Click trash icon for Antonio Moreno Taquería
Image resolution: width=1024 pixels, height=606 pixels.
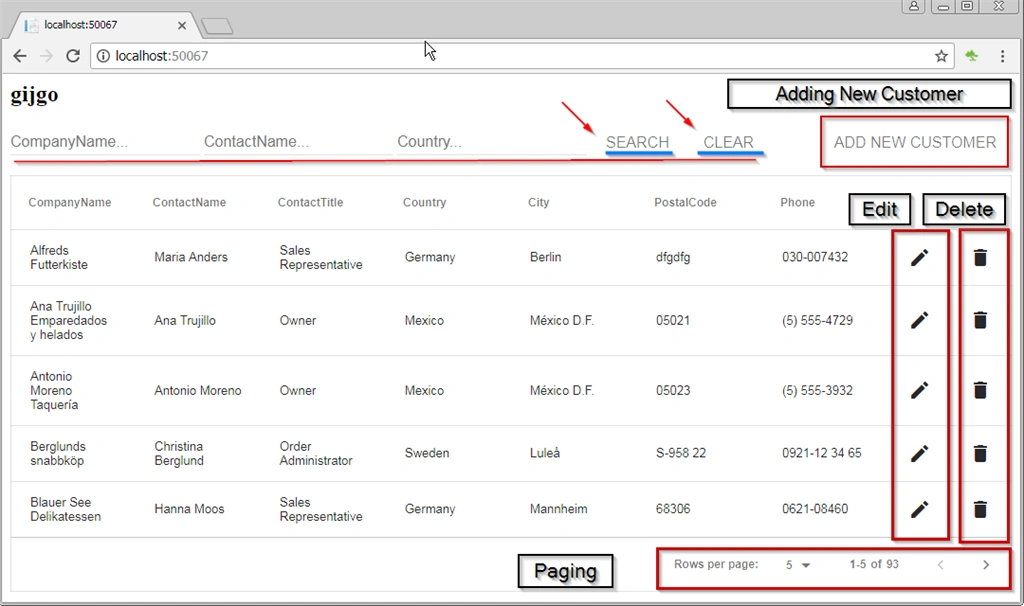[980, 390]
